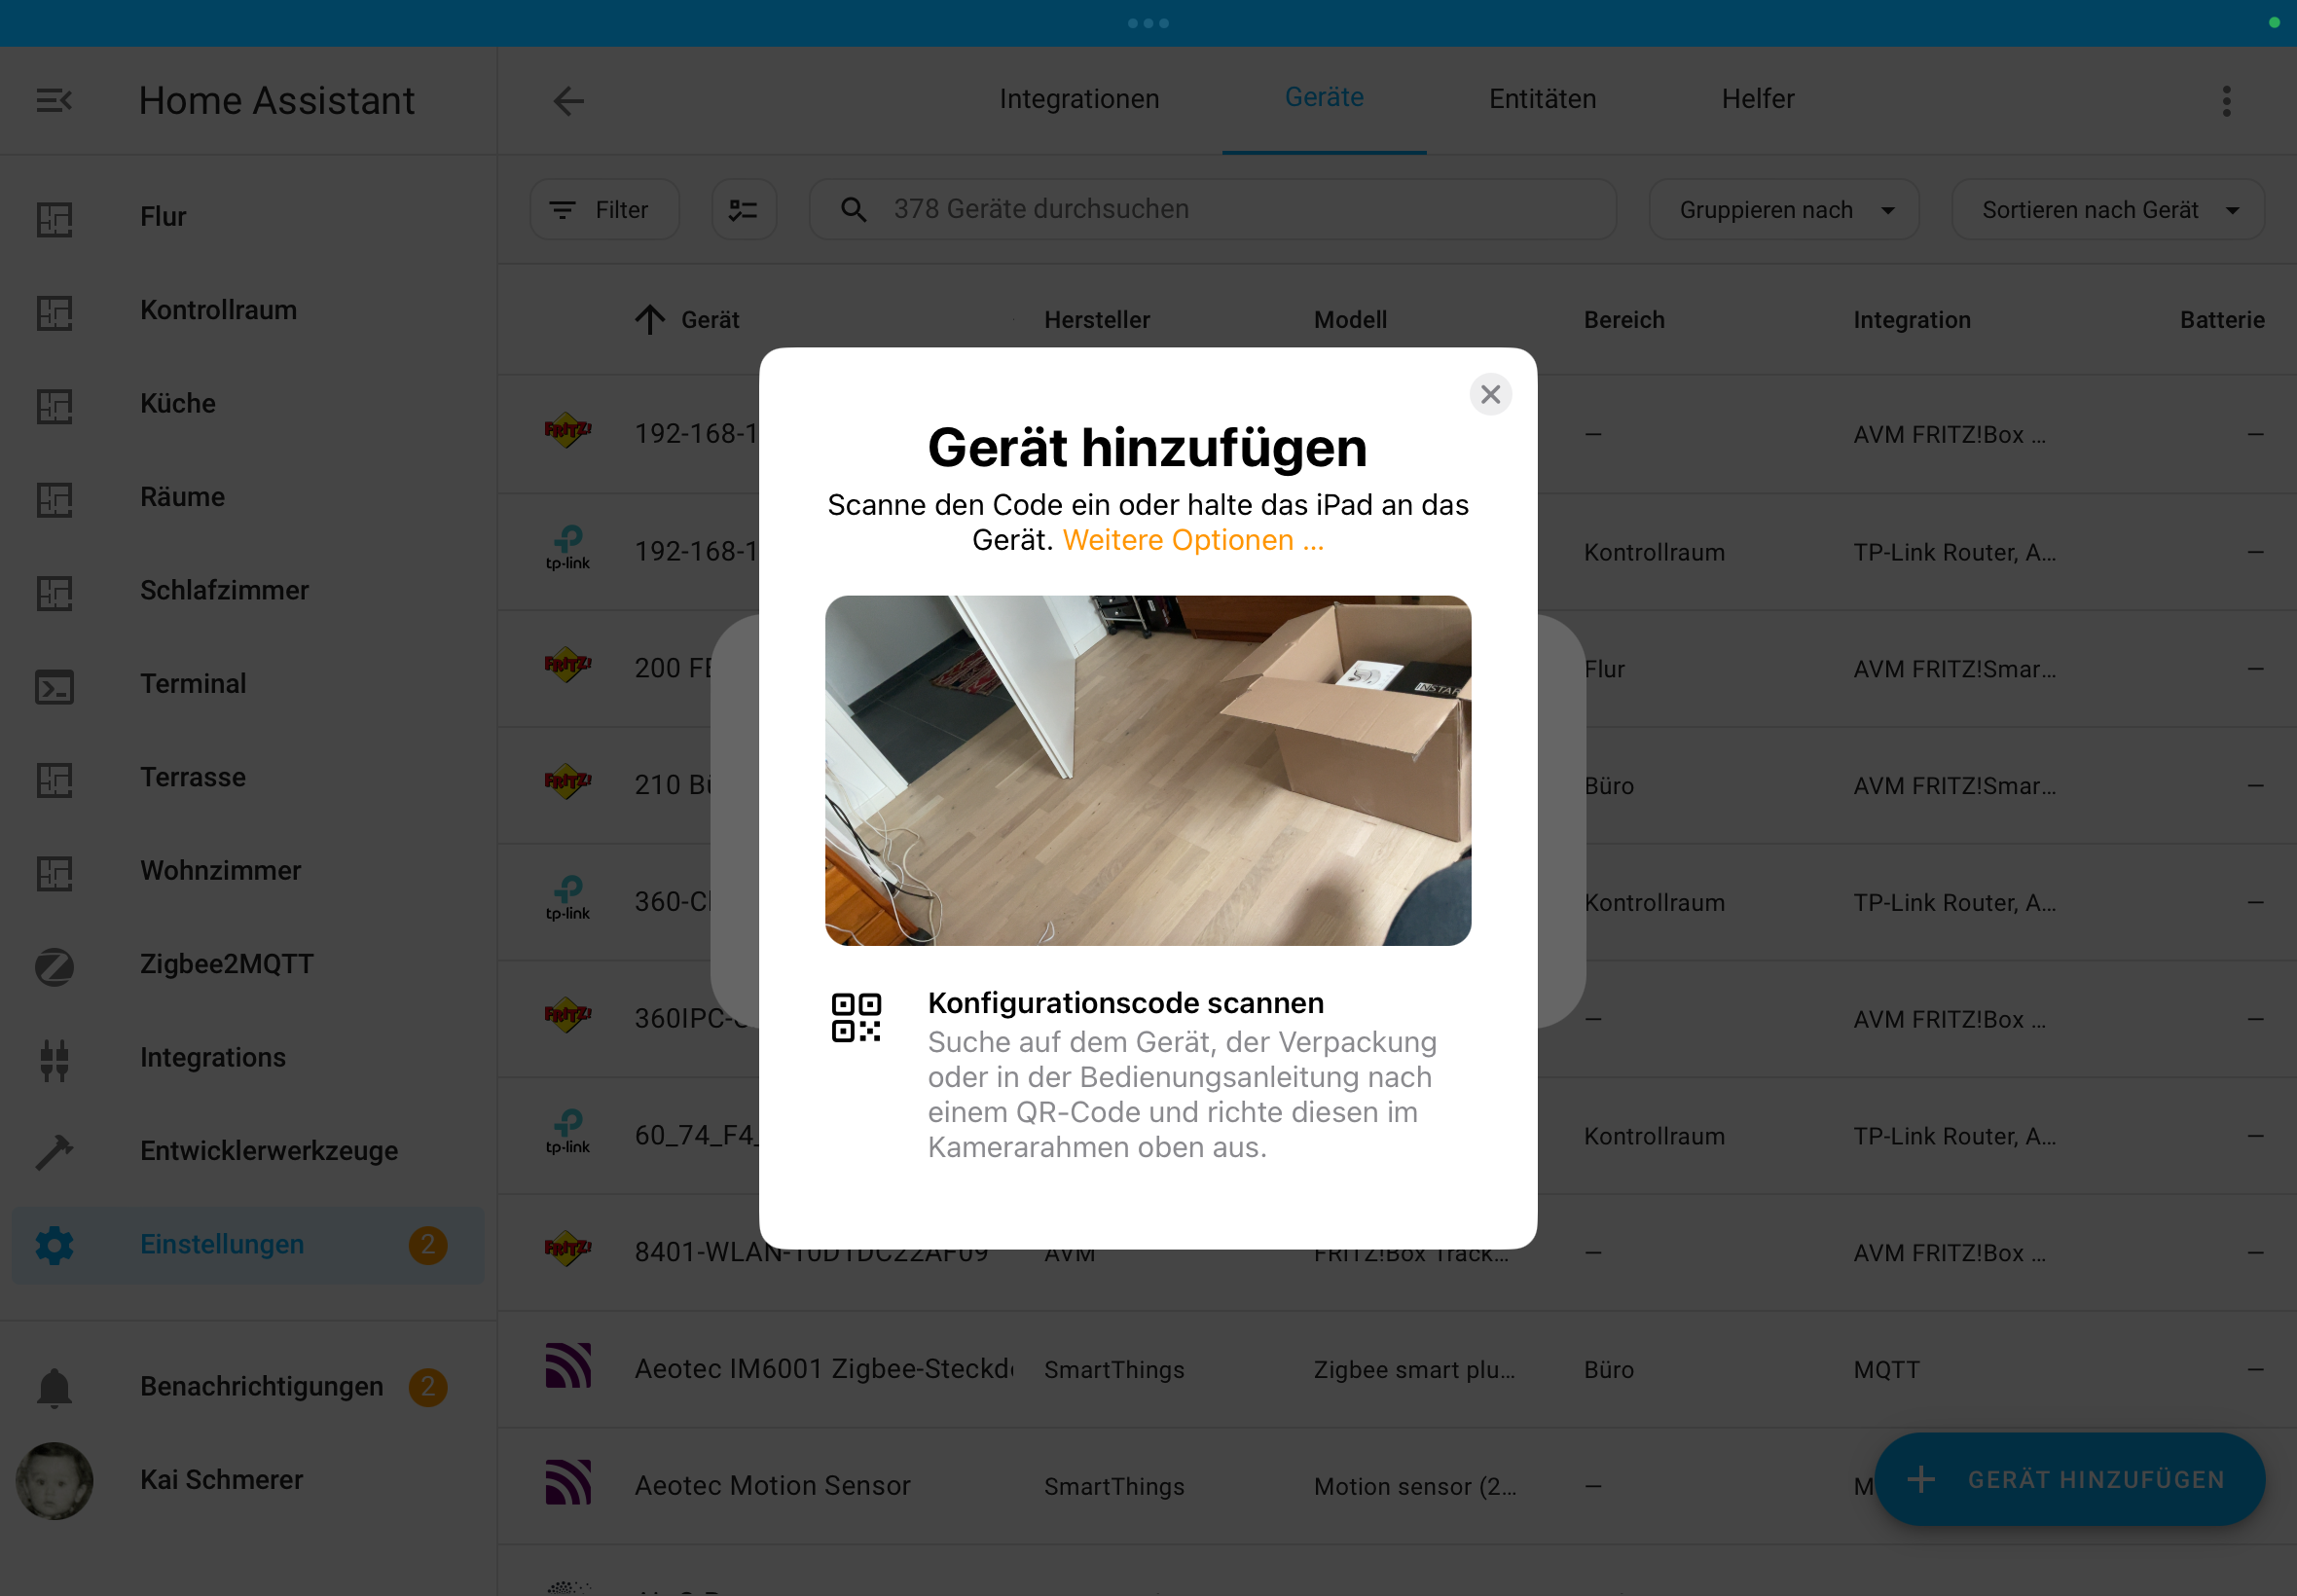
Task: Click the Weitere Optionen link
Action: pyautogui.click(x=1192, y=541)
